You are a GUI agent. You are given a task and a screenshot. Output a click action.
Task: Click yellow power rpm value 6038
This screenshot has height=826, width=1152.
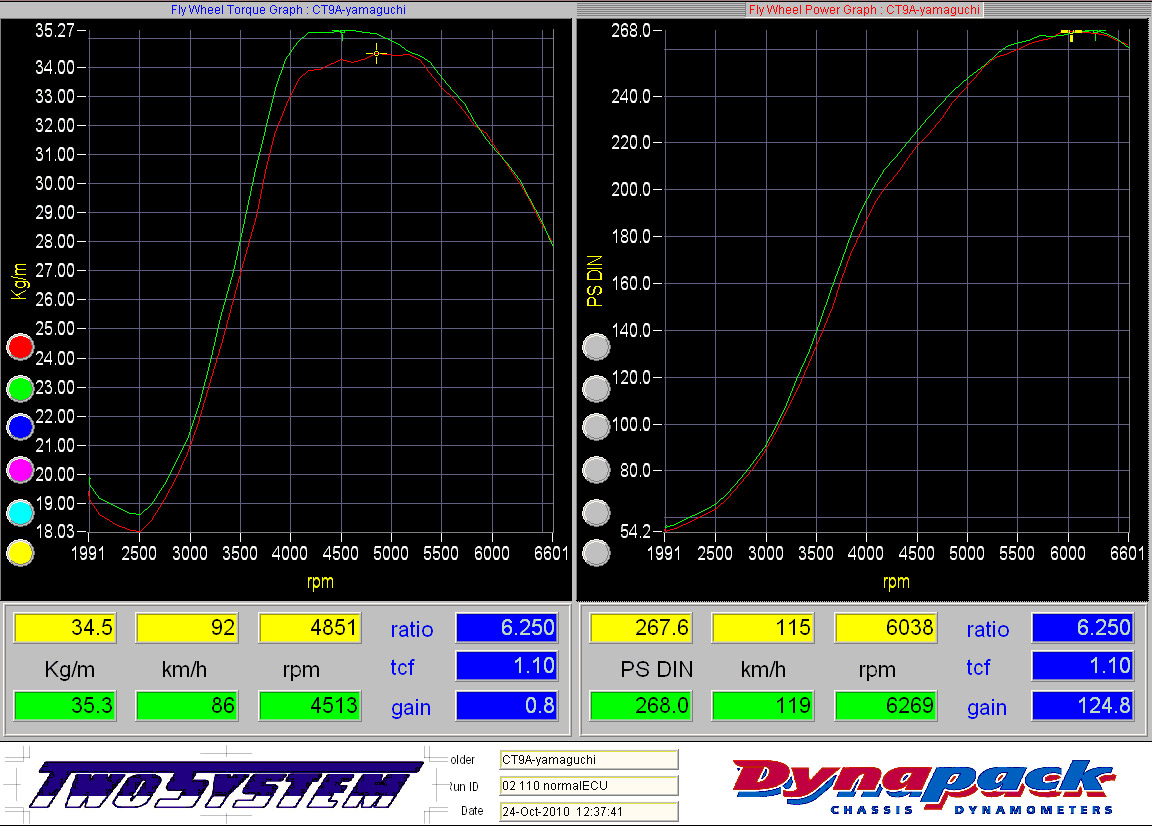(886, 628)
